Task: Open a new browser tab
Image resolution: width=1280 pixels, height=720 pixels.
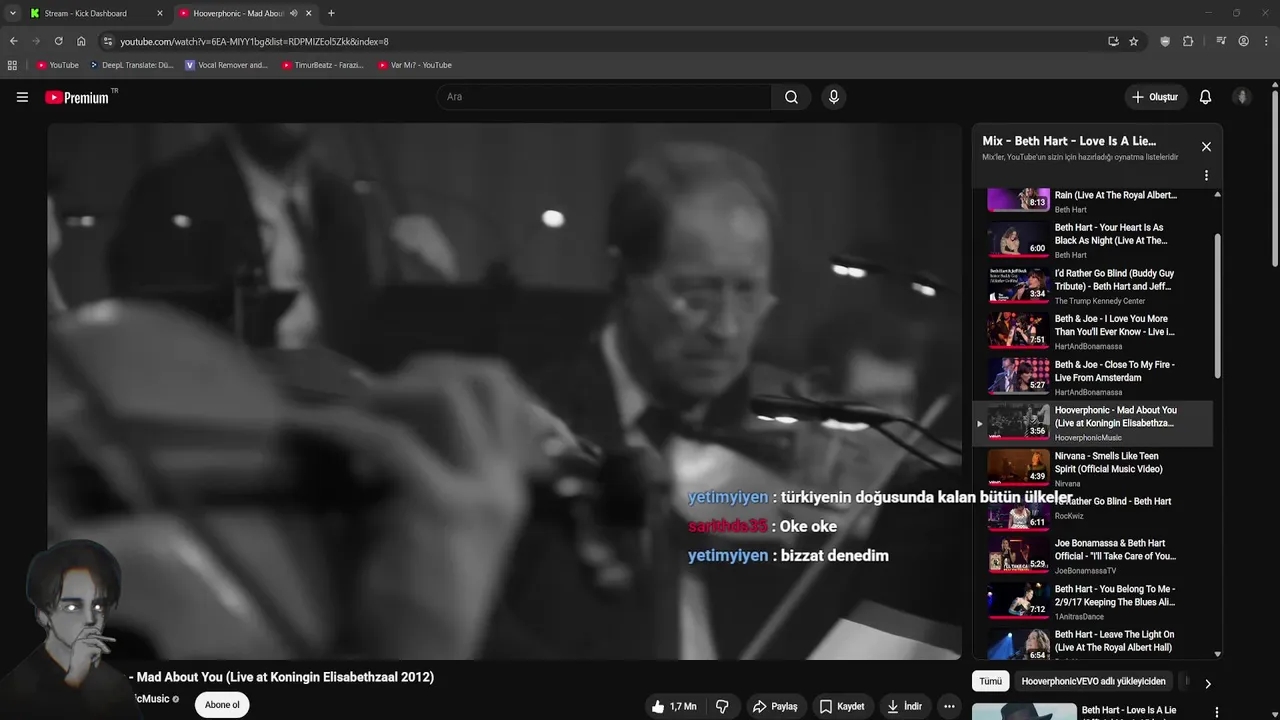Action: [331, 13]
